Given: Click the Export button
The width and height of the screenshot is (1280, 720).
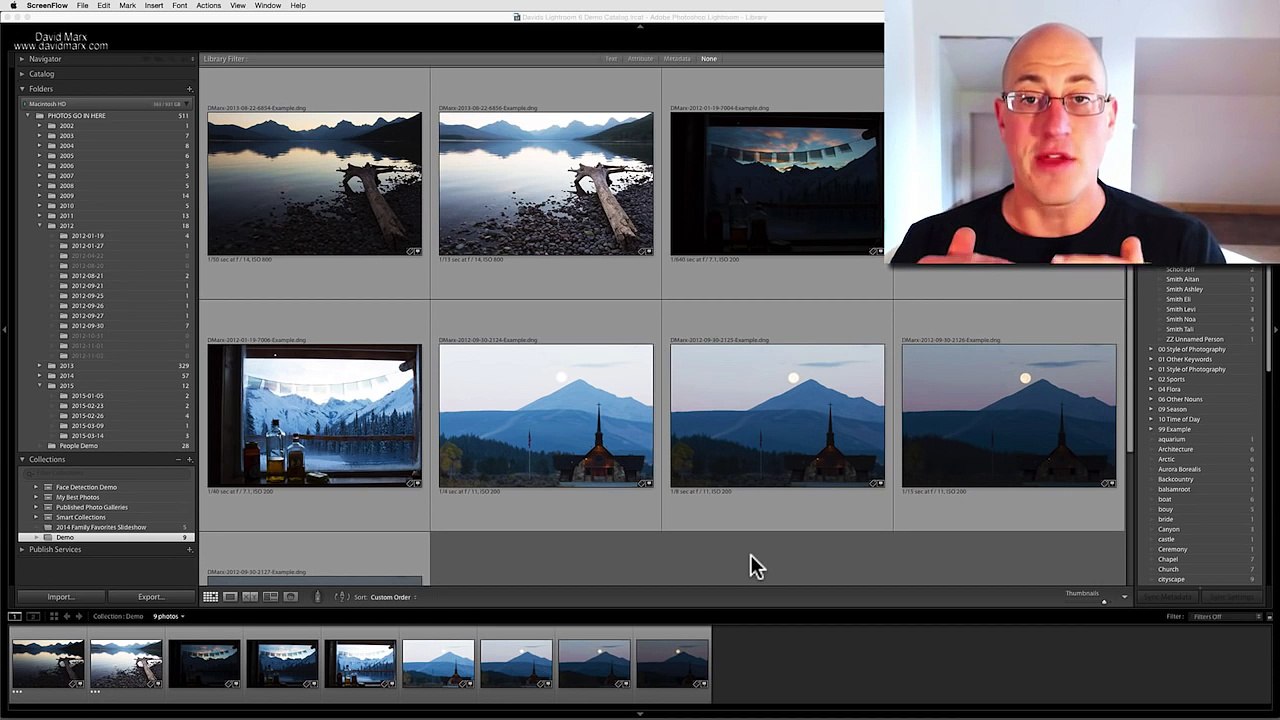Looking at the screenshot, I should [x=151, y=597].
